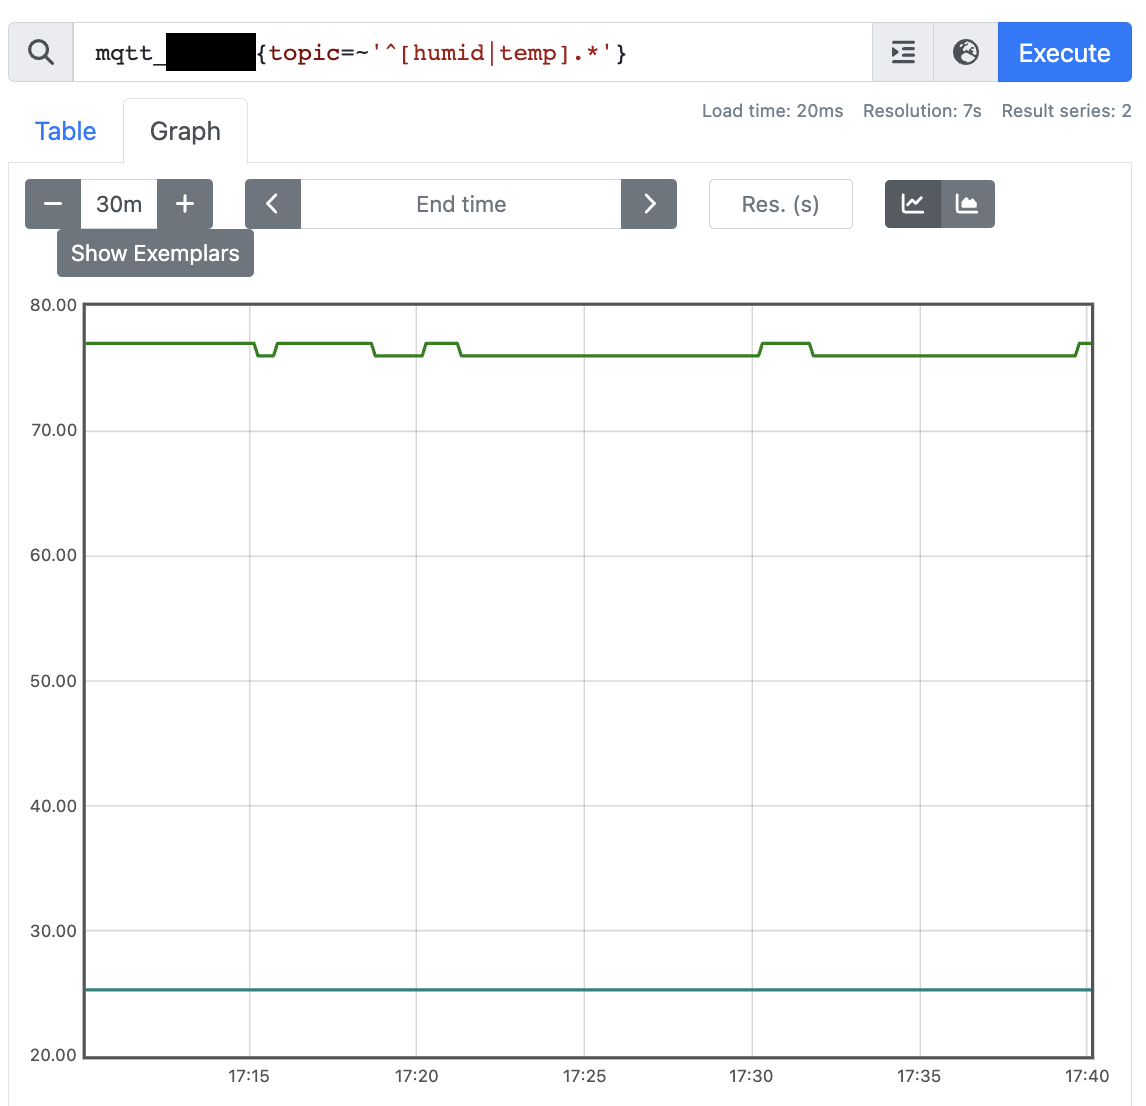Screen dimensions: 1146x1106
Task: Run the query with Execute
Action: coord(1064,53)
